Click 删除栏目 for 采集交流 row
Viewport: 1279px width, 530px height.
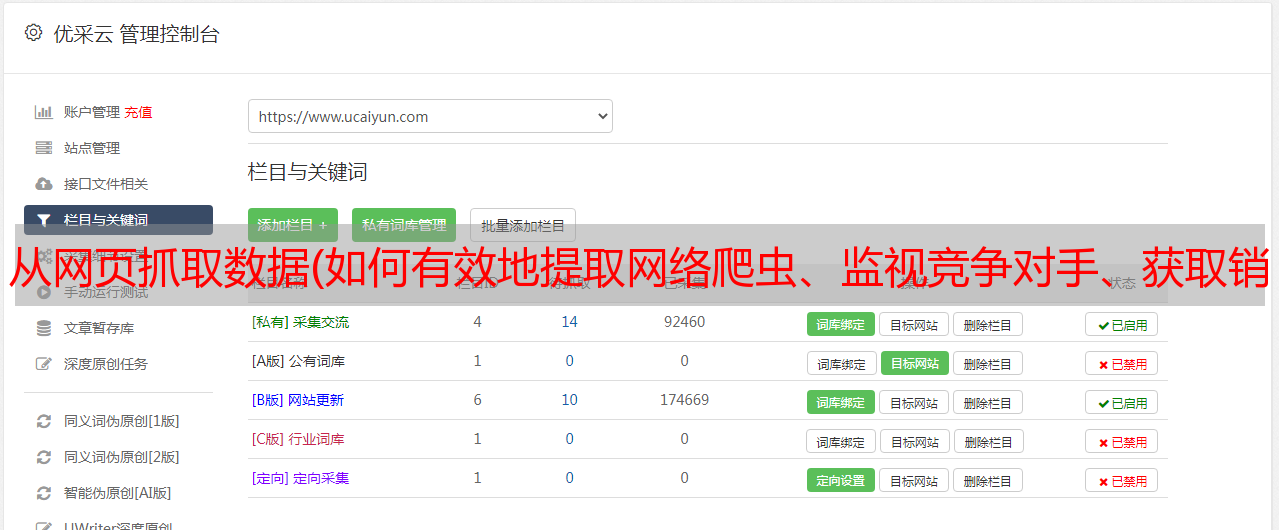click(x=987, y=324)
